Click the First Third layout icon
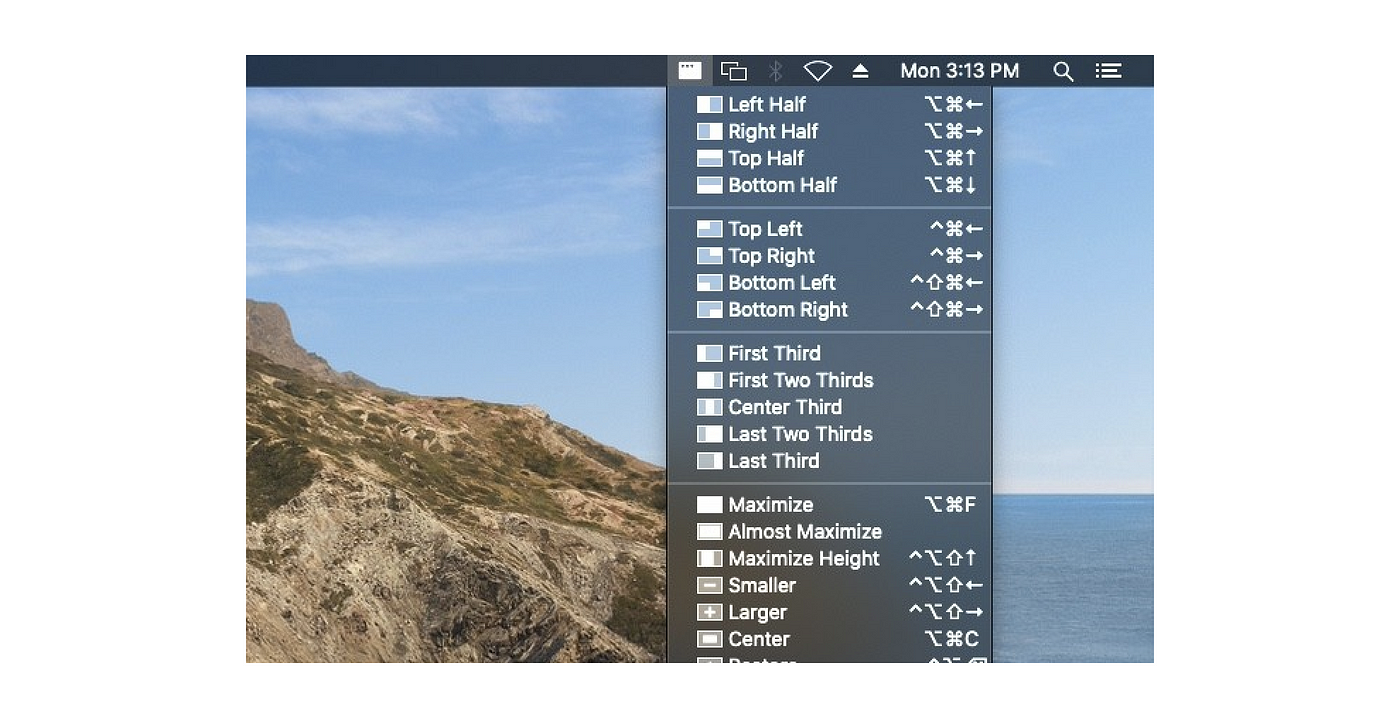This screenshot has width=1400, height=718. tap(709, 353)
